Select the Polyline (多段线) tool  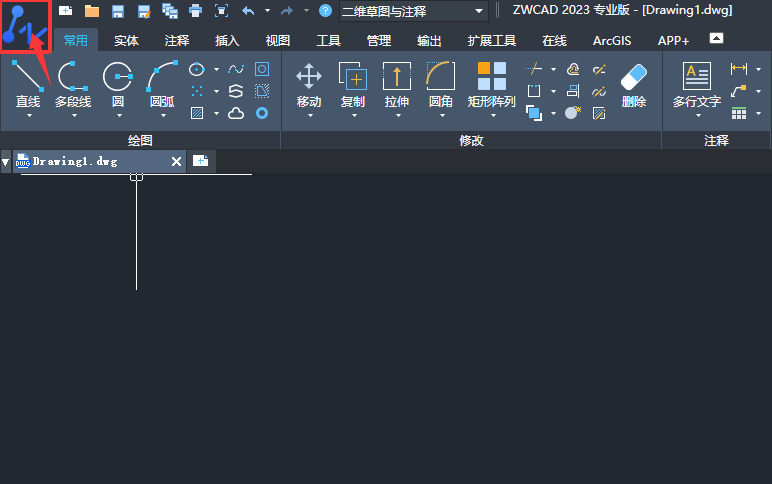[73, 84]
